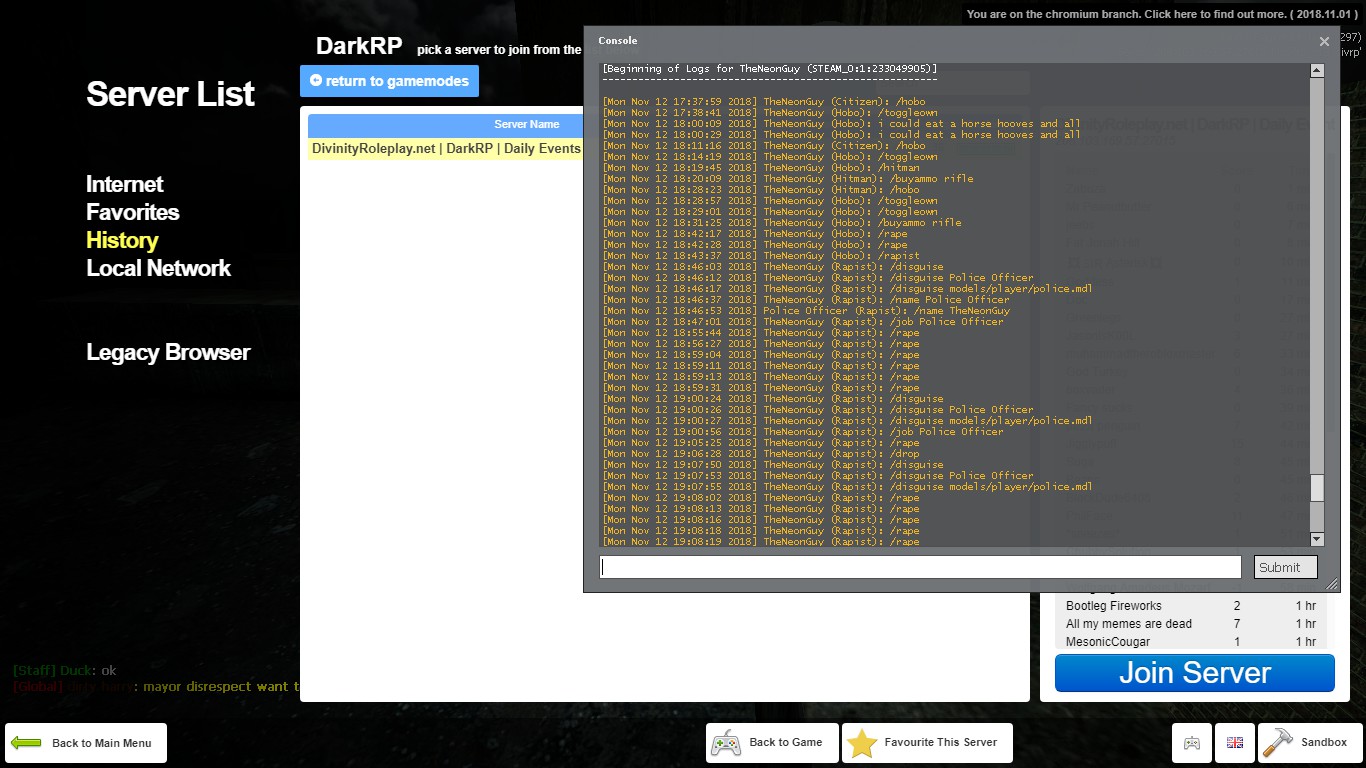Click the Console resize grip corner

pos(1331,584)
